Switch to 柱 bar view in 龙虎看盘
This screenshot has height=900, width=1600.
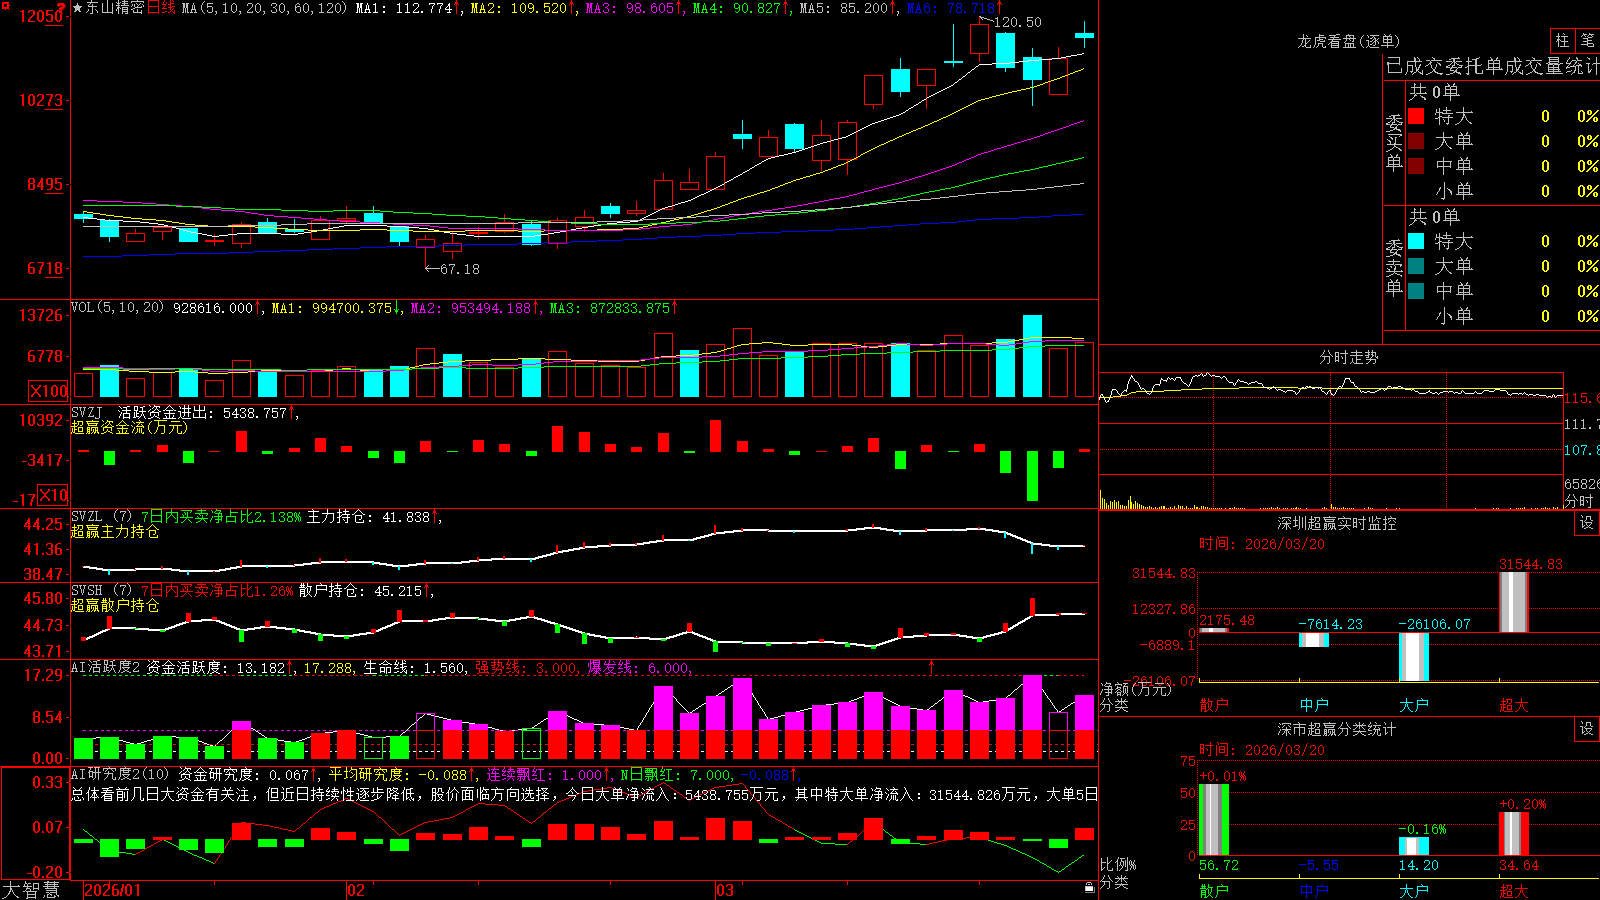point(1562,41)
